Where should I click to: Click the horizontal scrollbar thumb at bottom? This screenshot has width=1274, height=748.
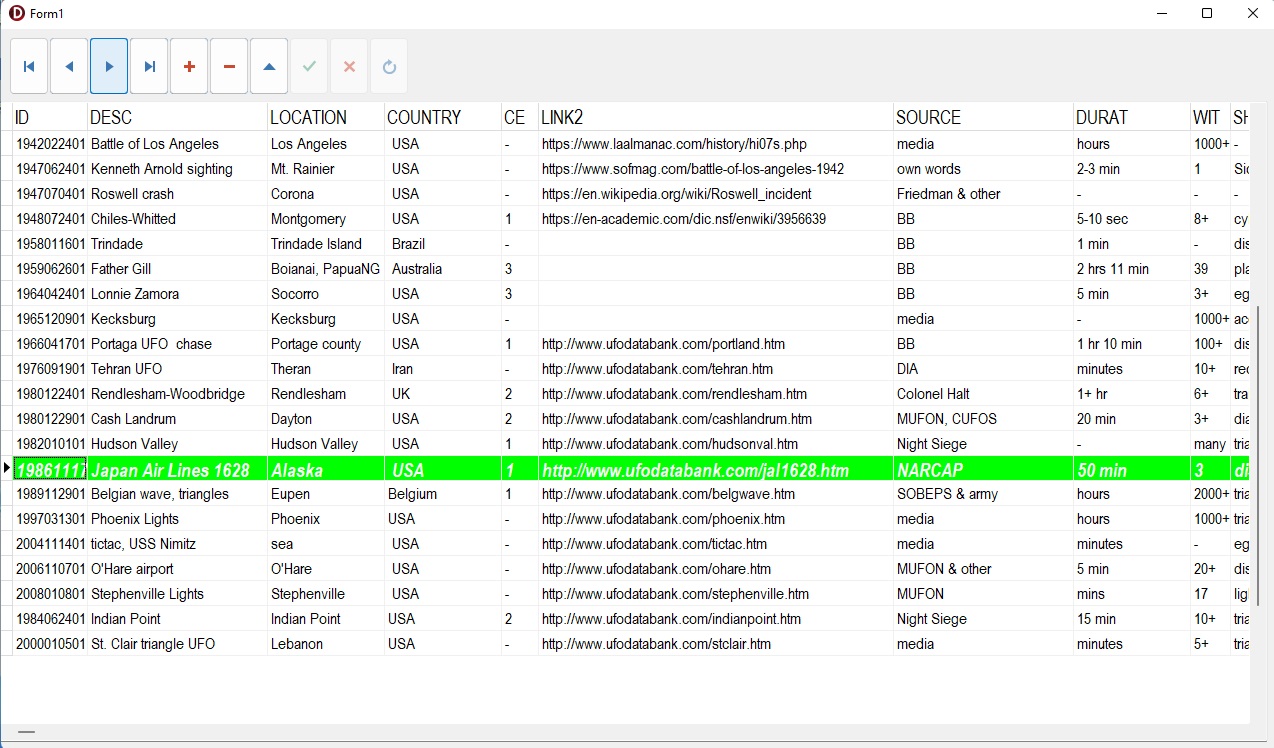click(26, 732)
